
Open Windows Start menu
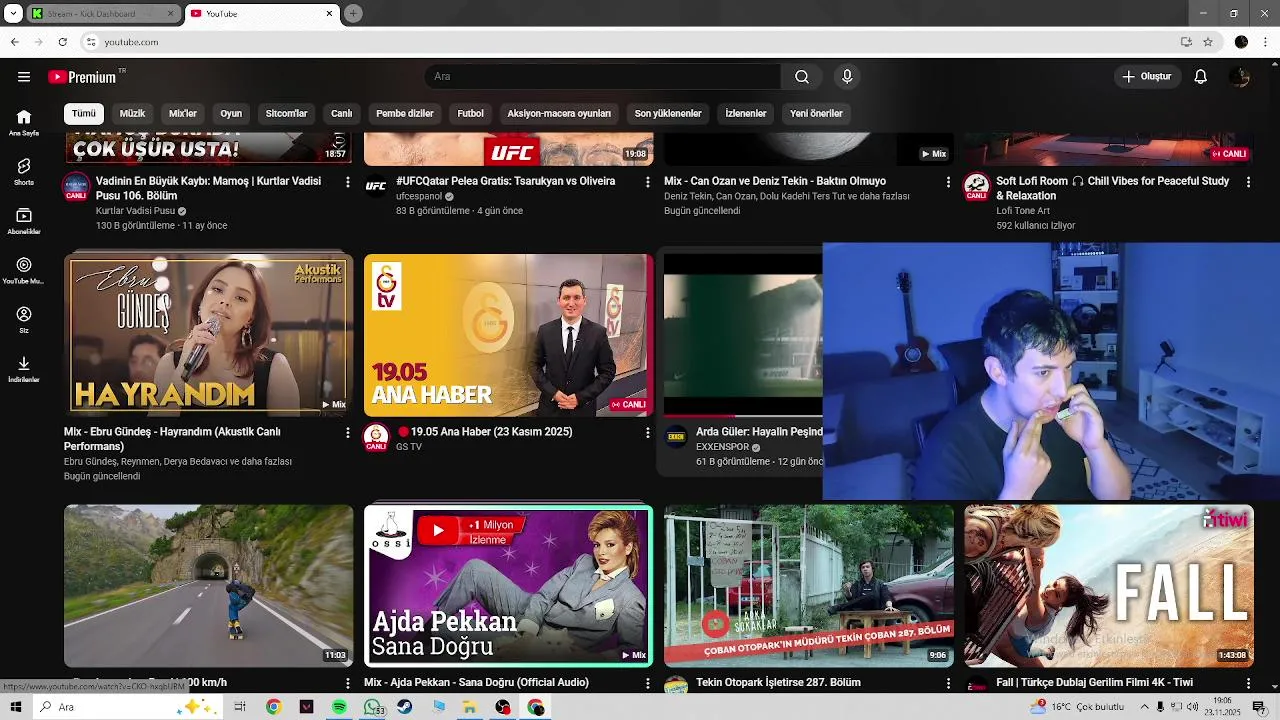click(16, 707)
